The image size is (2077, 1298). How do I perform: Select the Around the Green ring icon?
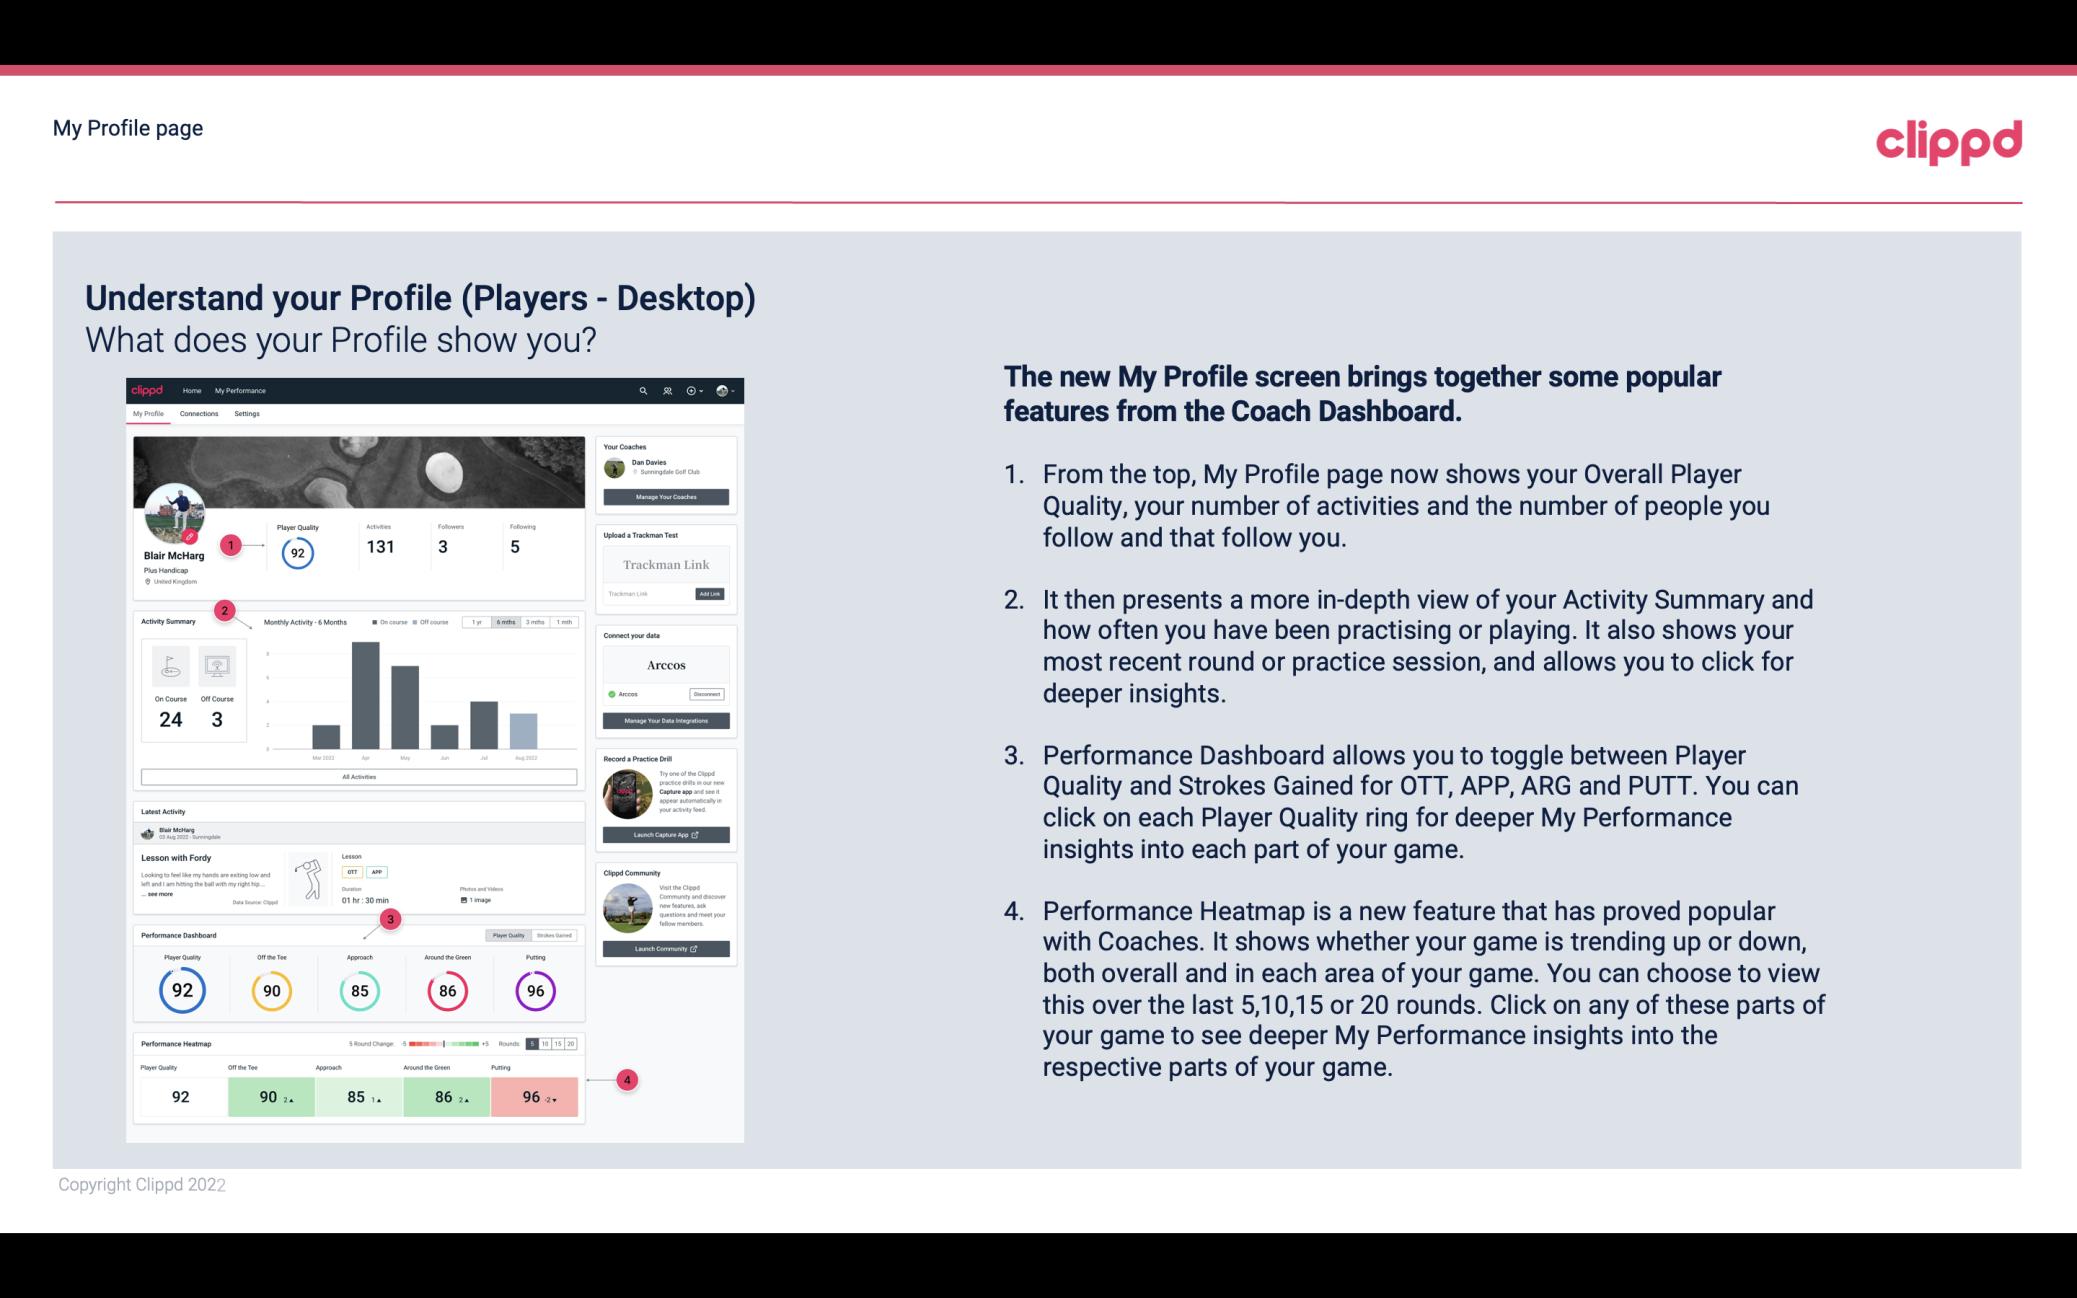(x=447, y=988)
